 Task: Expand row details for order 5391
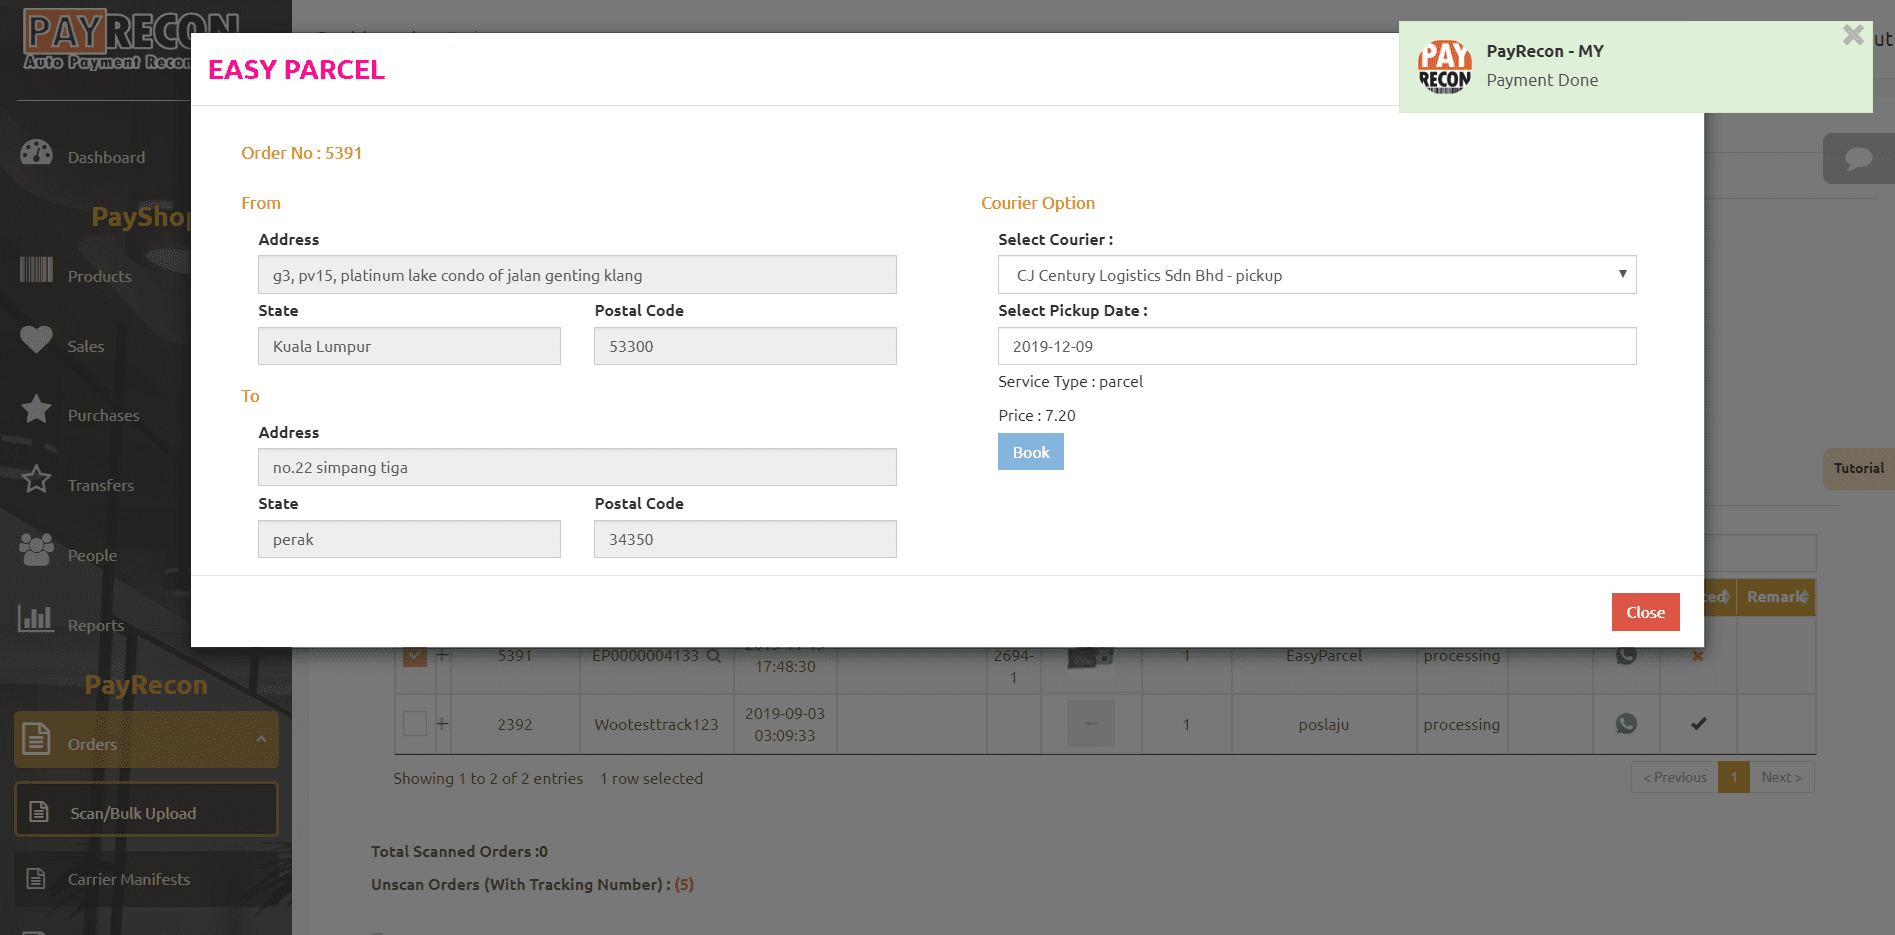click(x=442, y=656)
